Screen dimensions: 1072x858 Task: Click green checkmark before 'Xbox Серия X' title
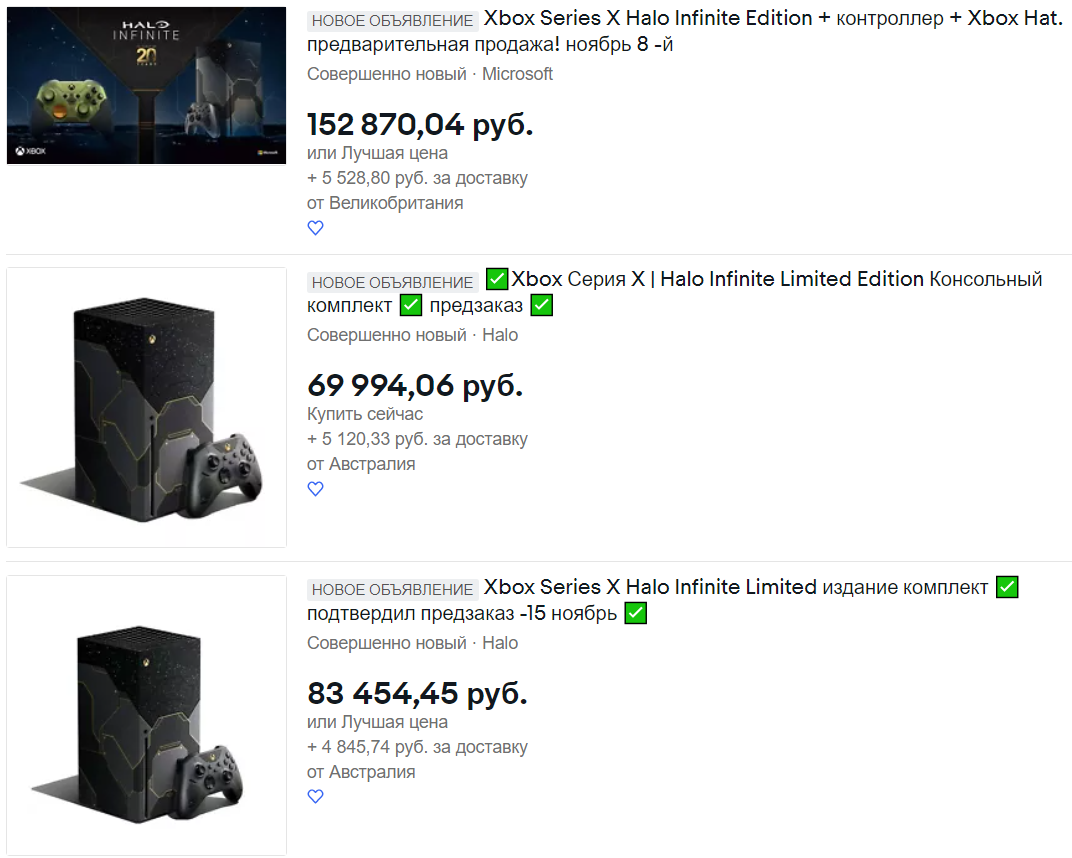[x=497, y=279]
